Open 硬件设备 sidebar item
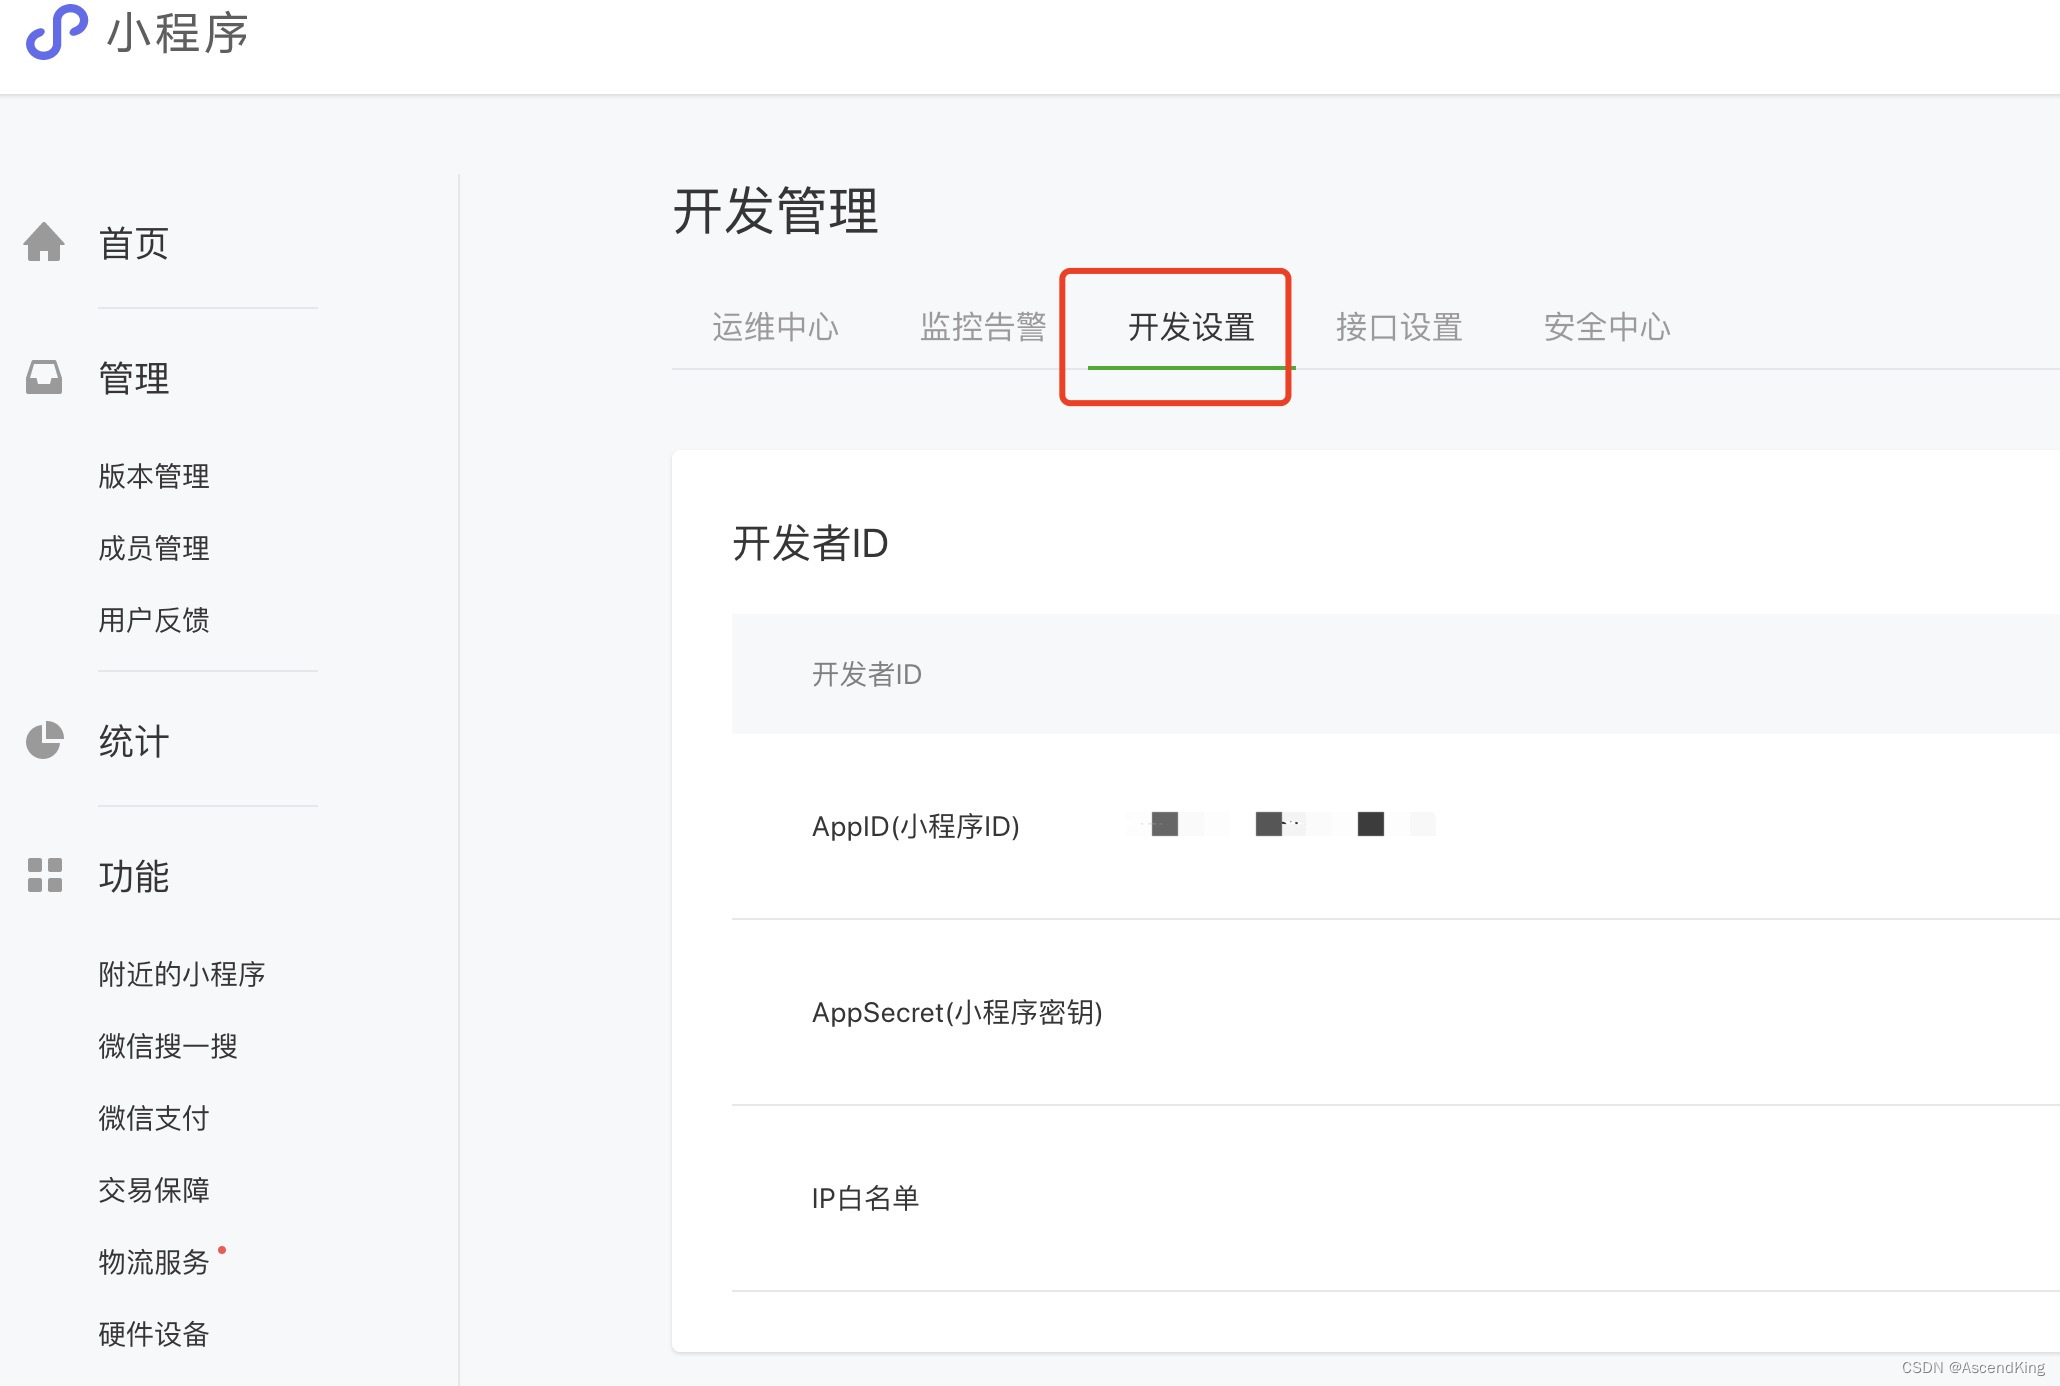This screenshot has width=2060, height=1386. pyautogui.click(x=154, y=1334)
